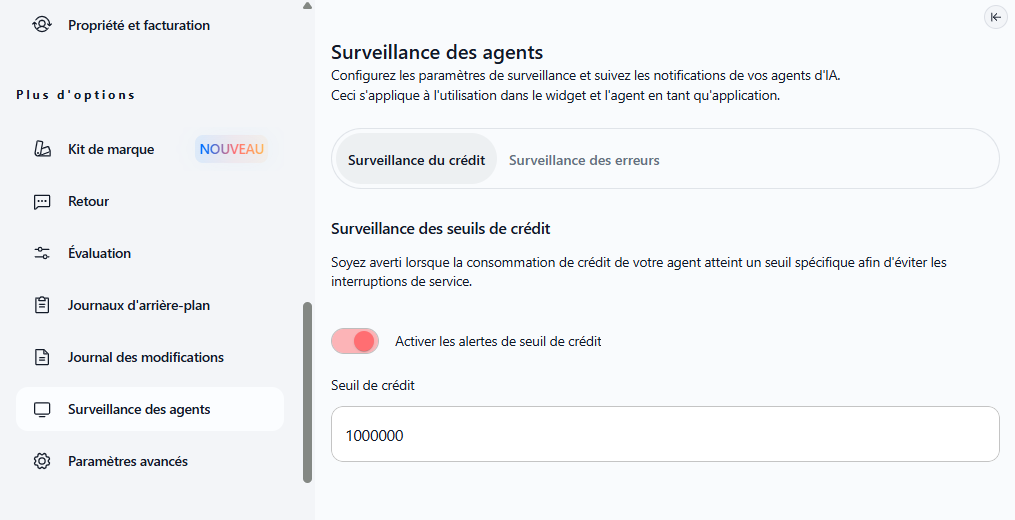
Task: Click the Retour speech bubble icon
Action: pyautogui.click(x=42, y=201)
